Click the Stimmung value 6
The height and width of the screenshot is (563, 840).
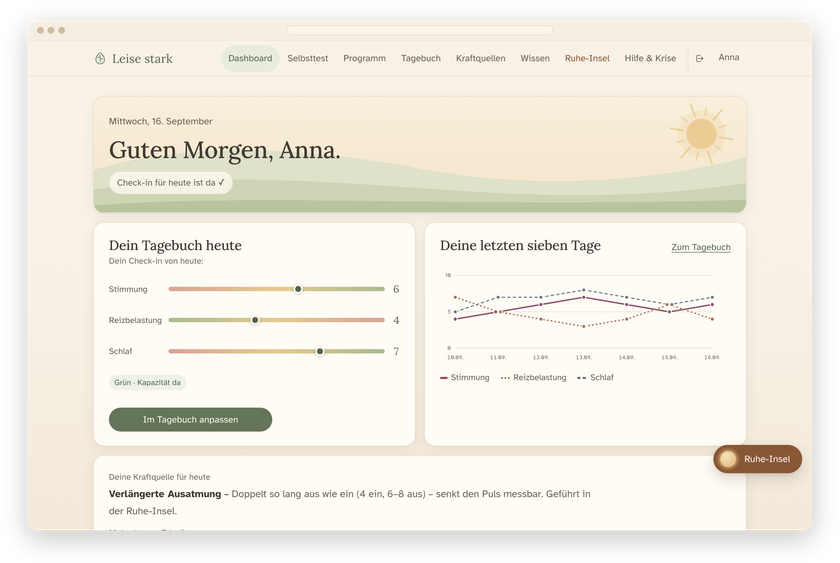pos(396,289)
